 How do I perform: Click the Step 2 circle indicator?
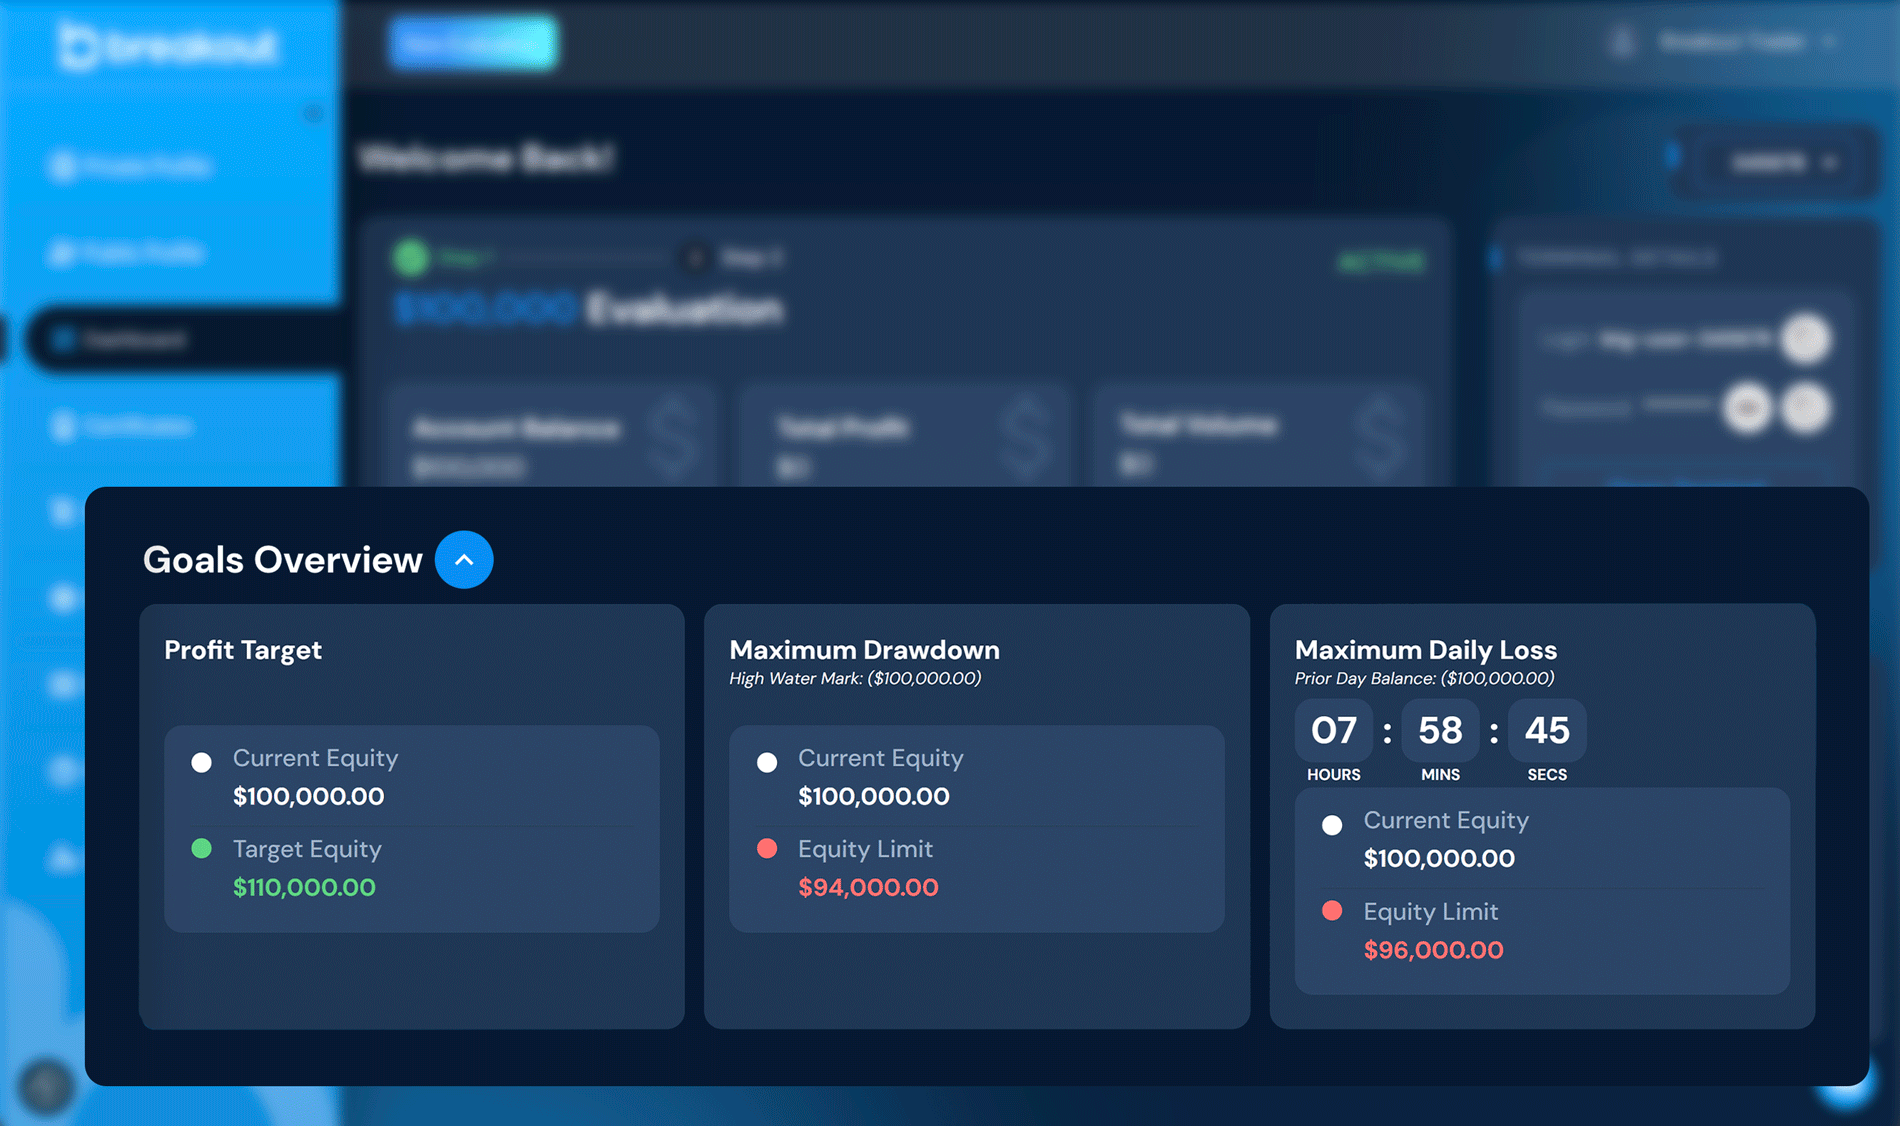click(695, 258)
